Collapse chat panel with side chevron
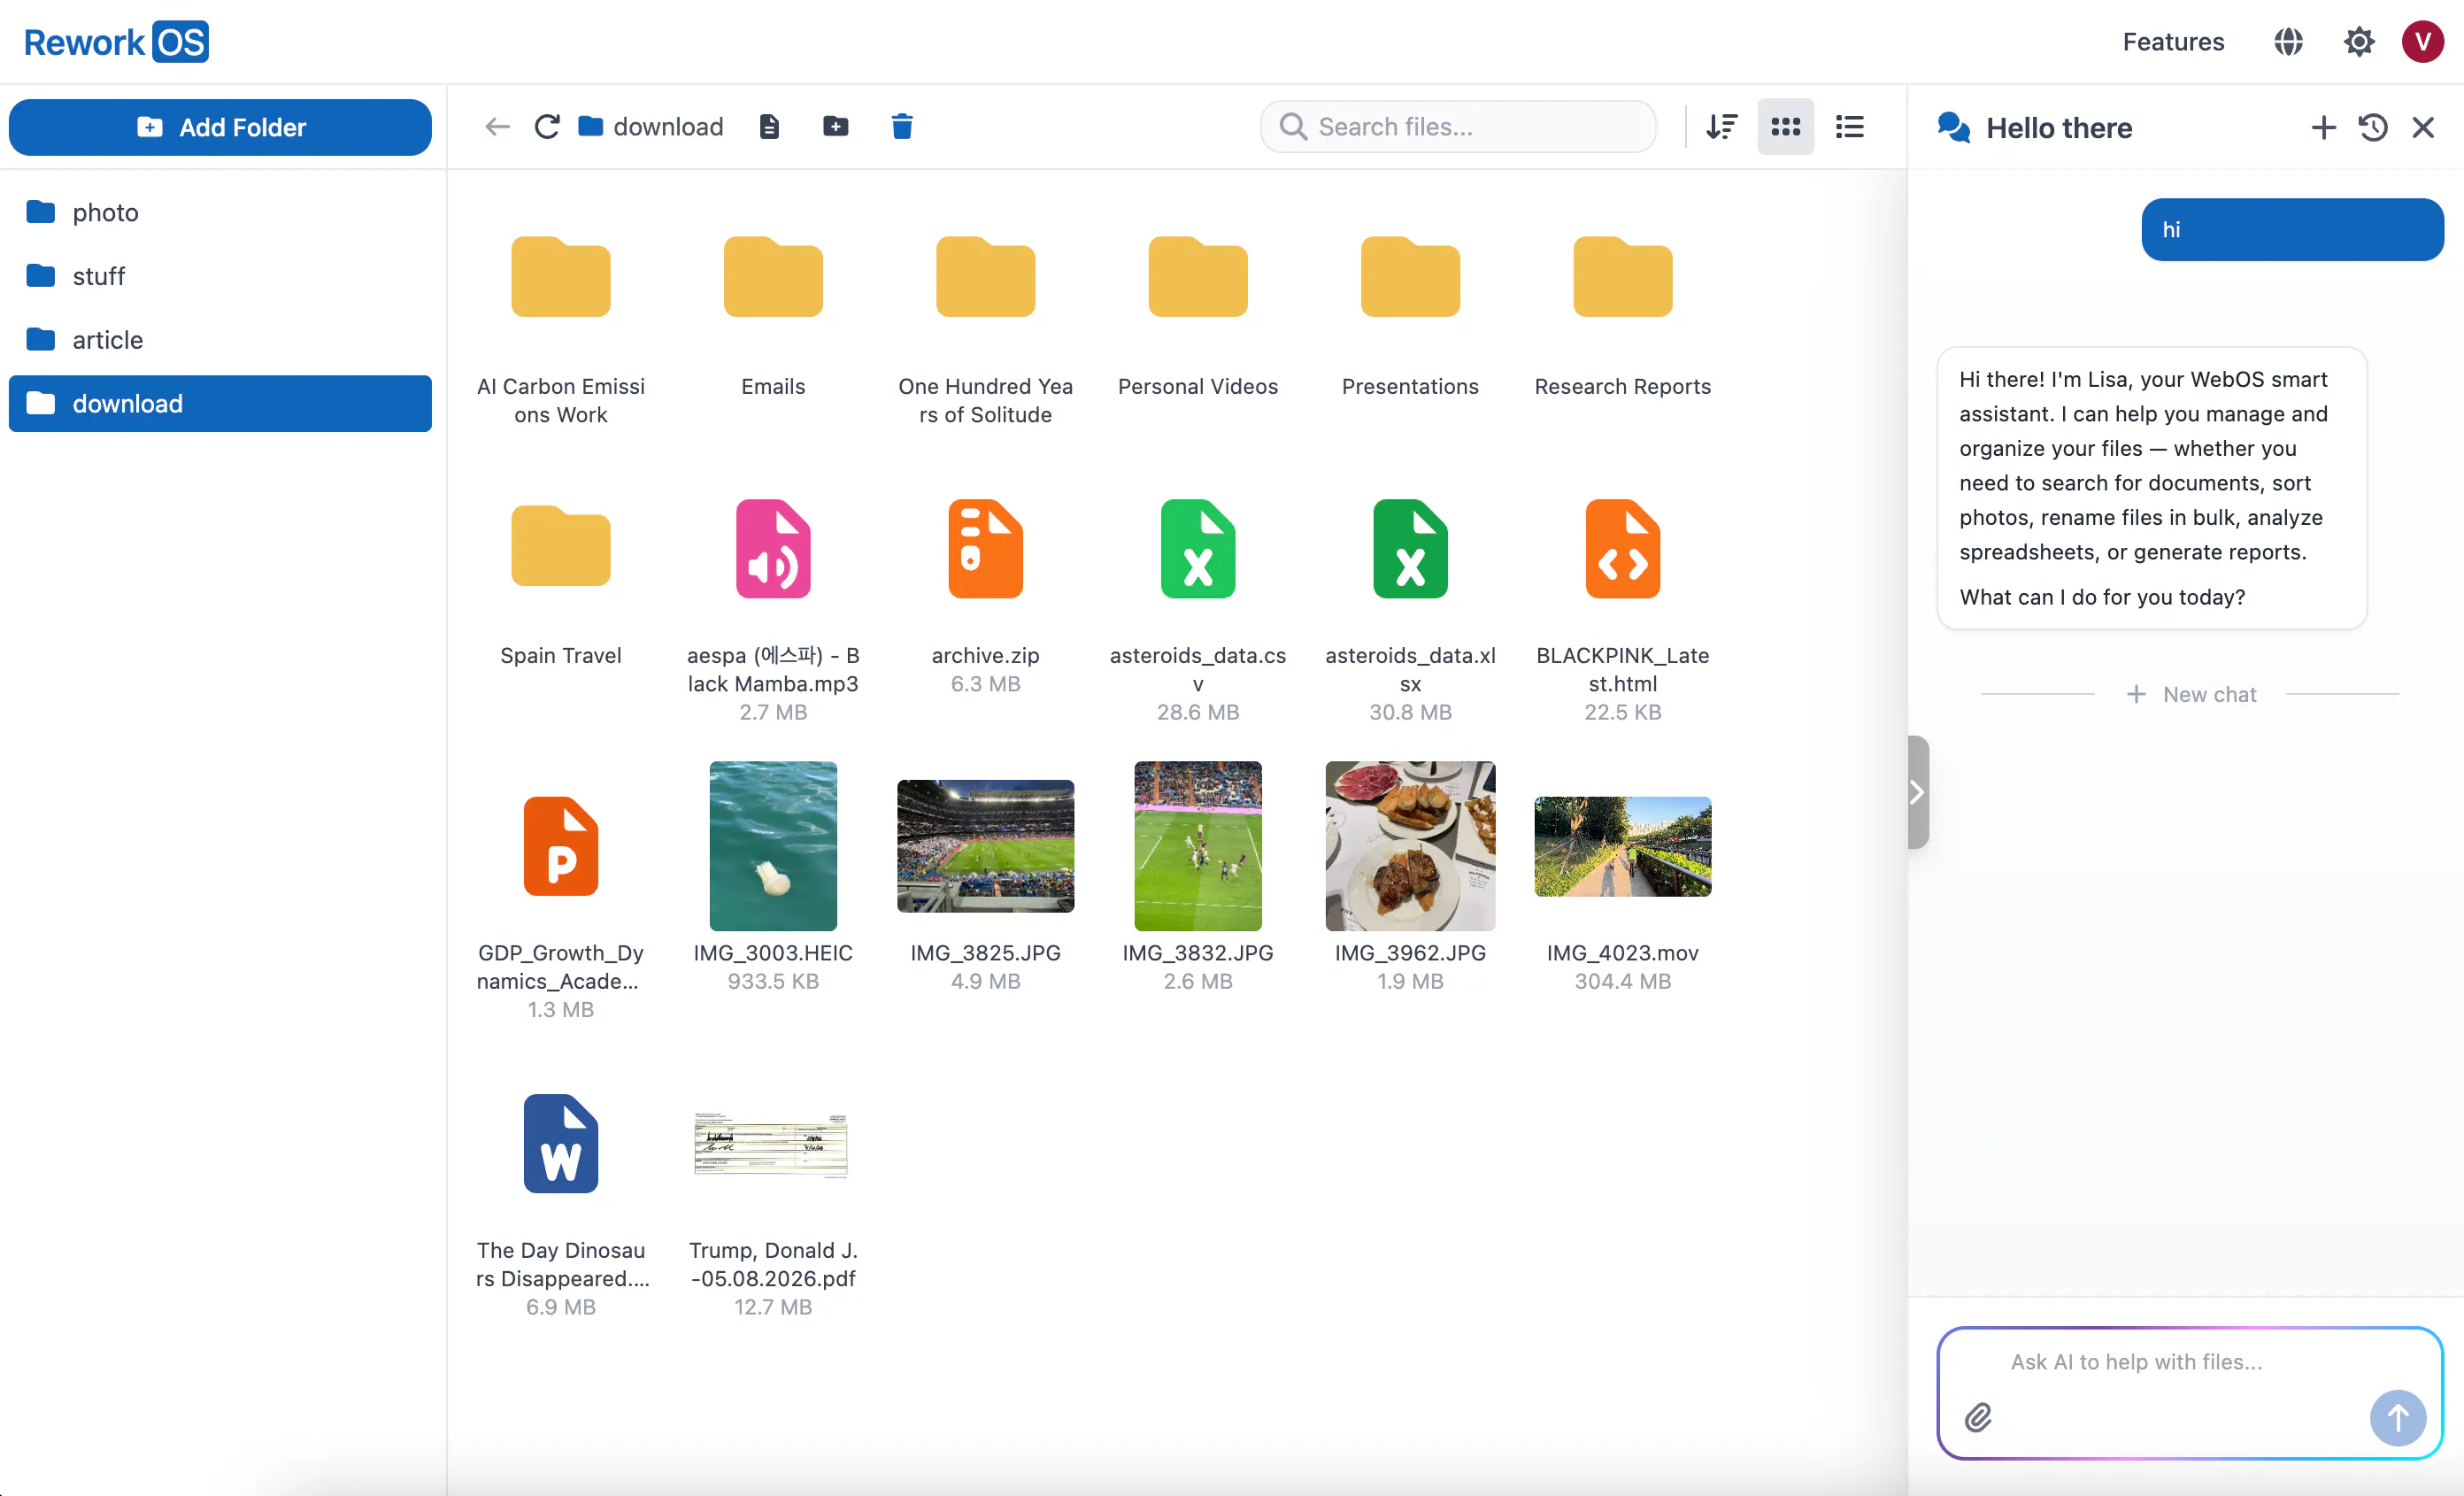The width and height of the screenshot is (2464, 1496). coord(1917,792)
